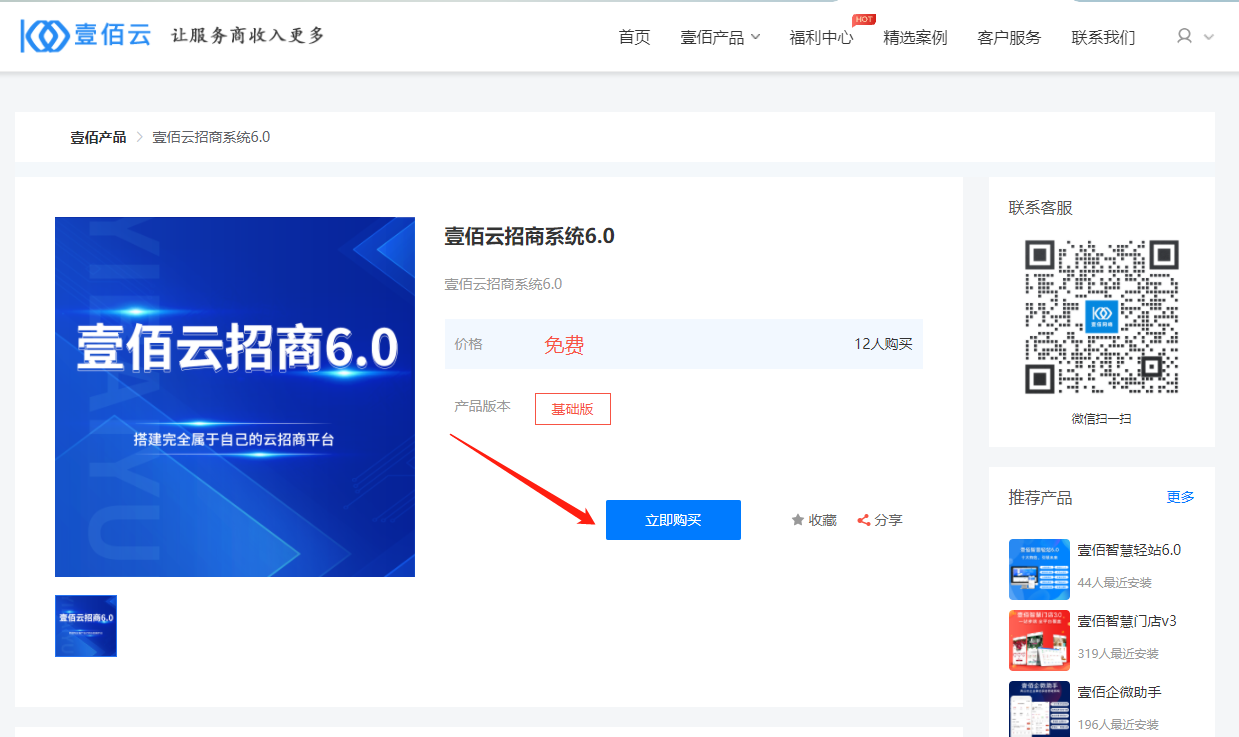The height and width of the screenshot is (737, 1239).
Task: Click the 让服务商收入更多 slogan
Action: click(248, 36)
